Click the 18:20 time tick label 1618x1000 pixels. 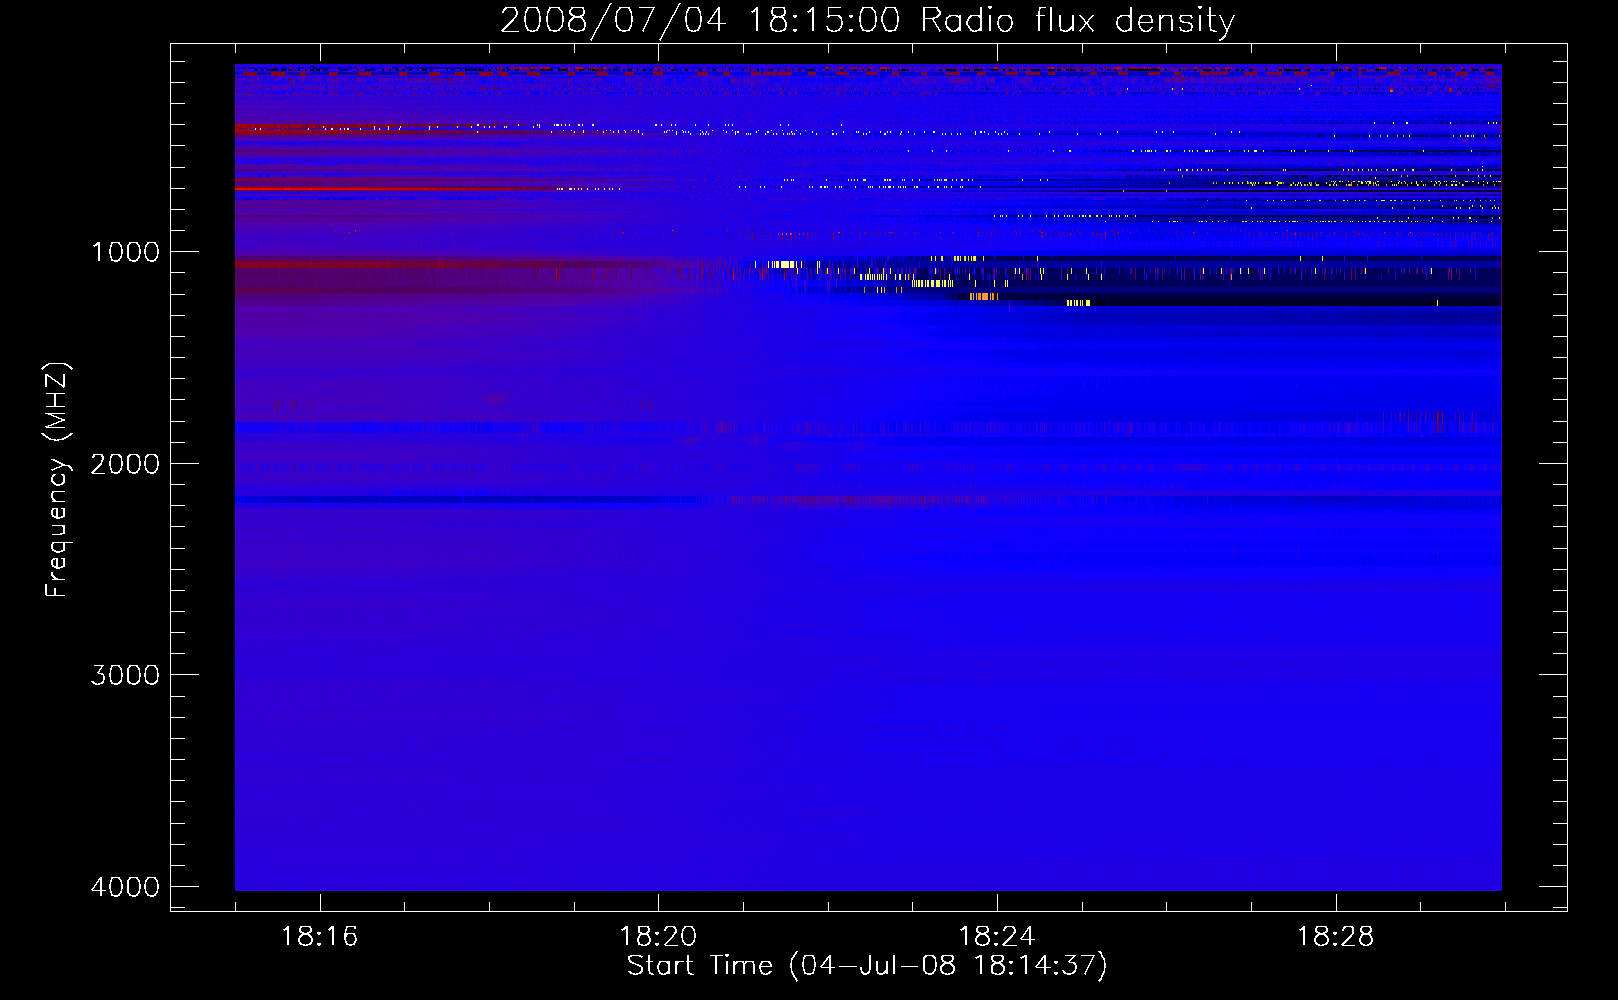point(658,937)
